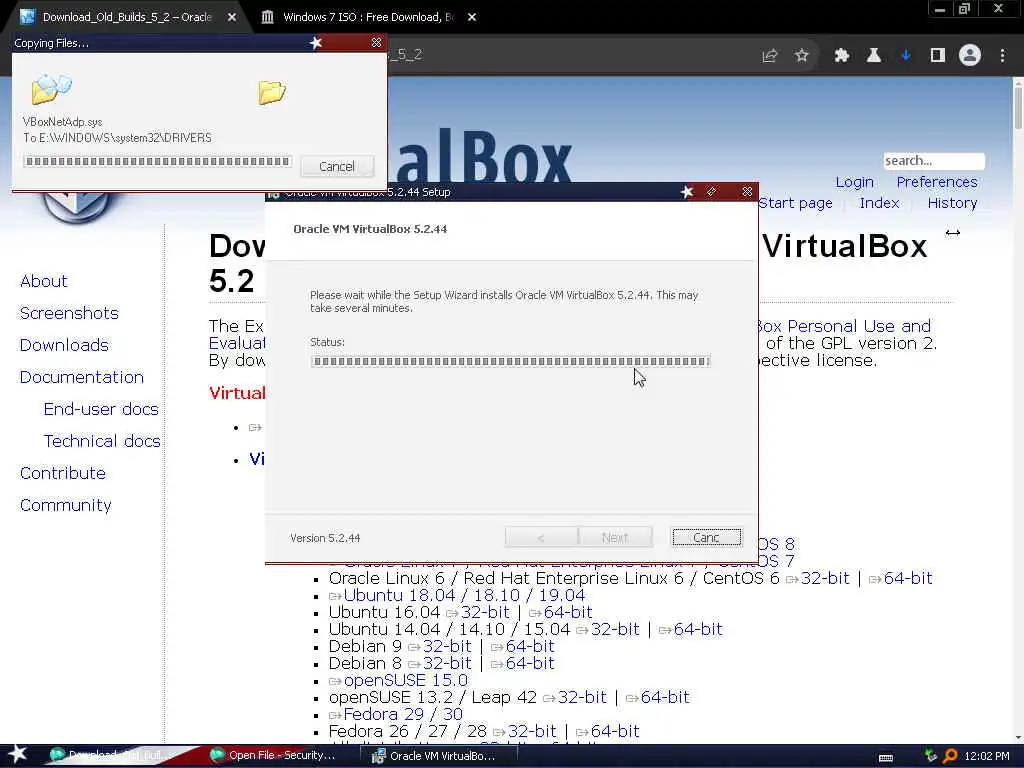This screenshot has height=768, width=1024.
Task: Click the magnifier tray icon
Action: [x=950, y=756]
